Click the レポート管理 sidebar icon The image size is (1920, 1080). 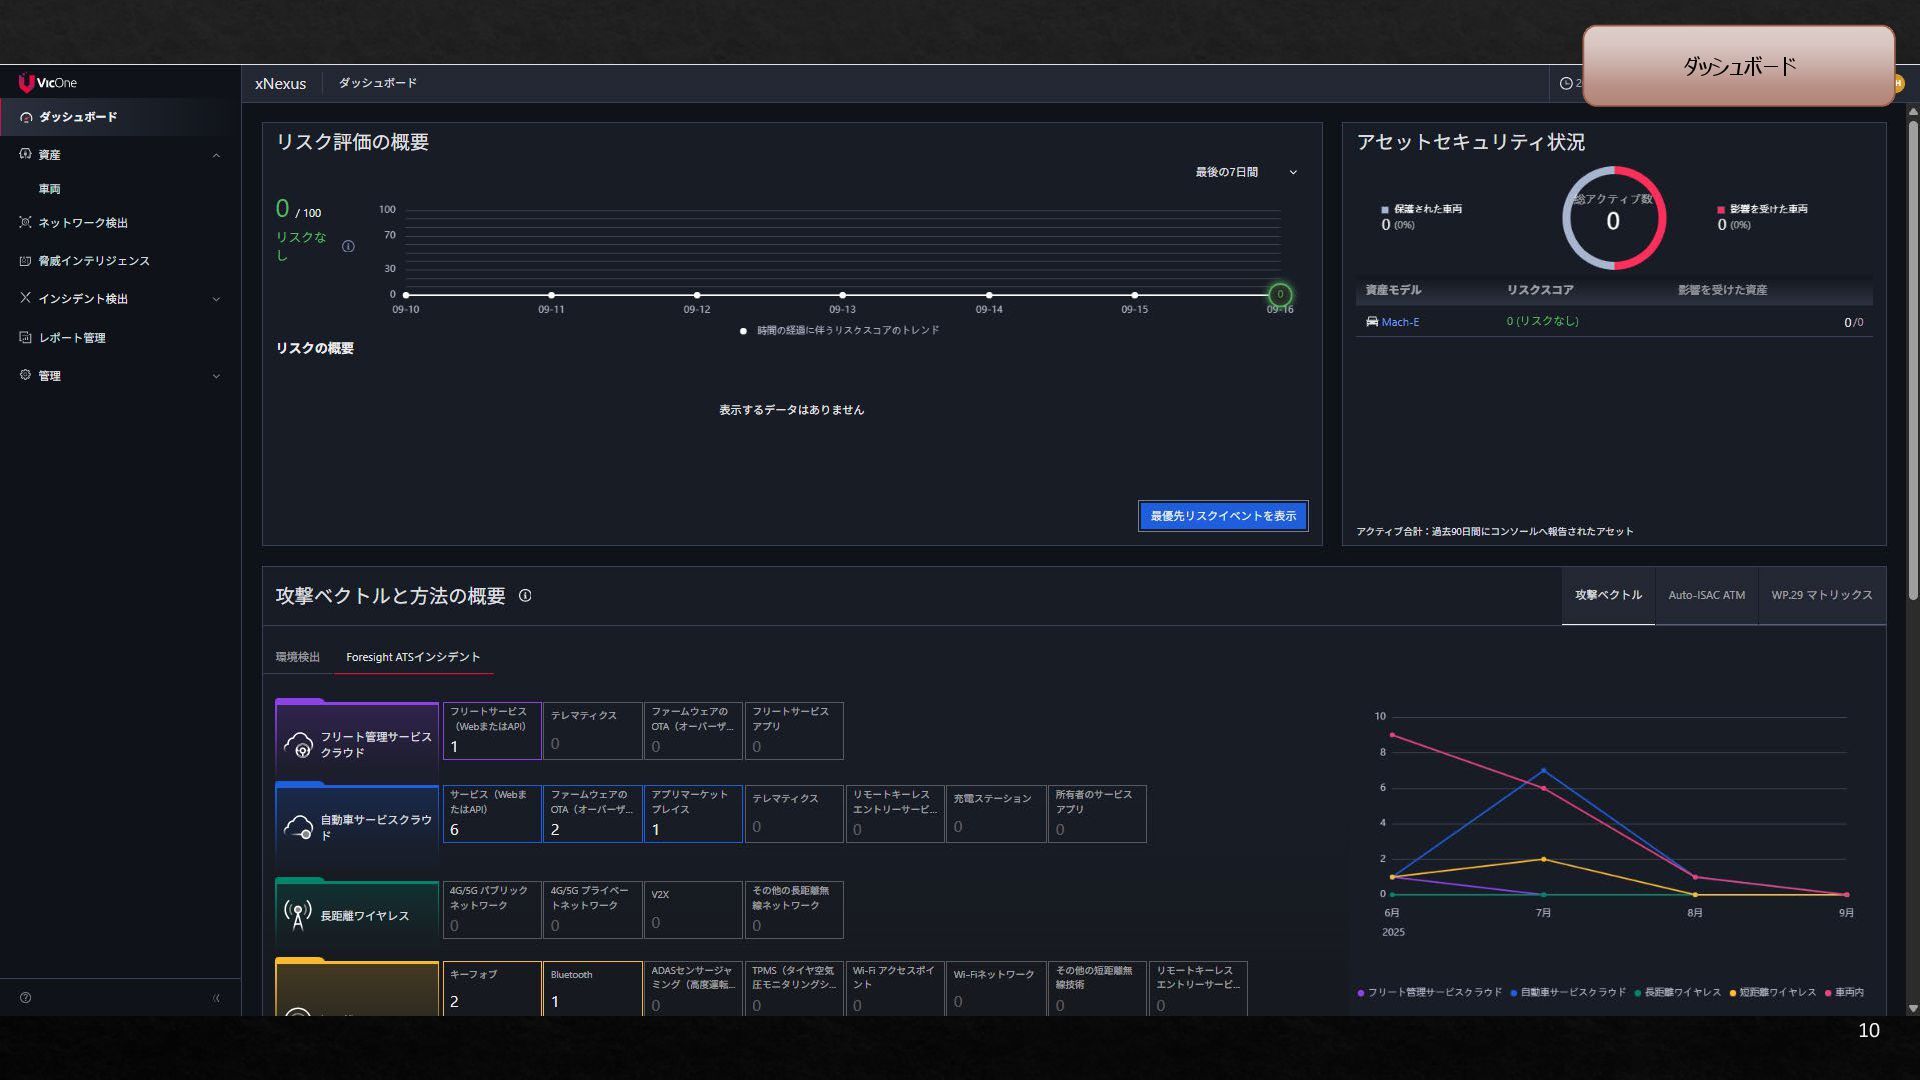coord(25,337)
